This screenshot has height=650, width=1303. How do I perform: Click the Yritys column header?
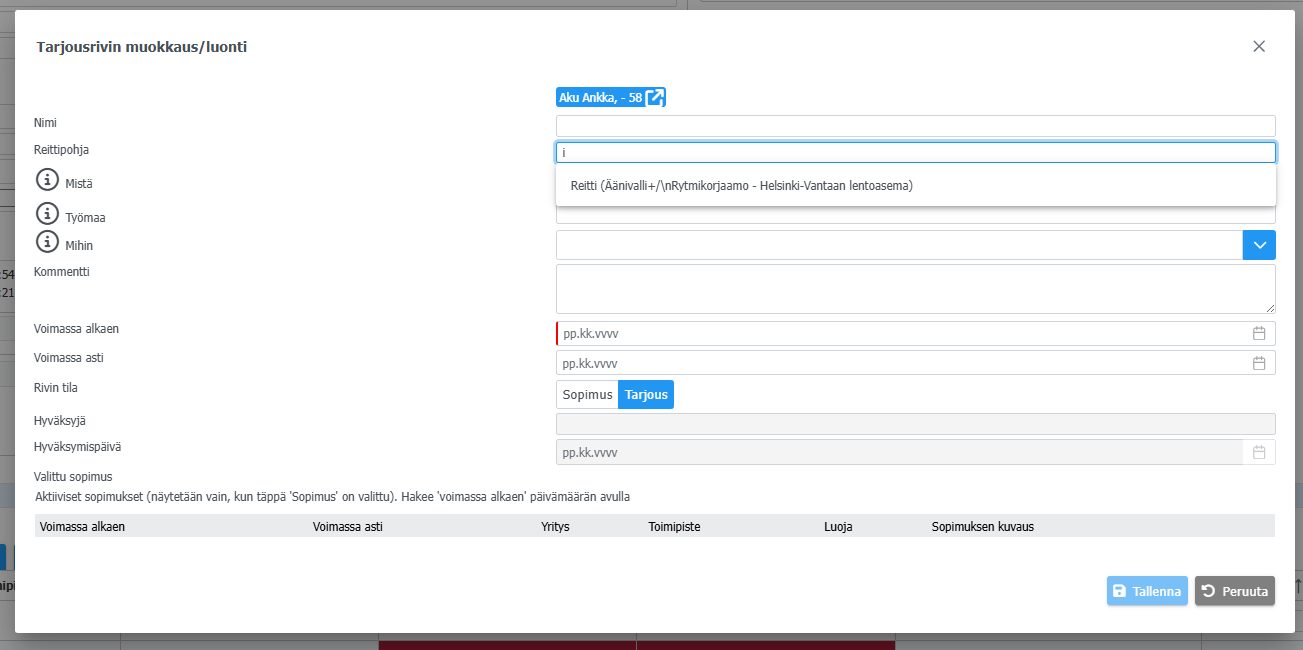(555, 526)
